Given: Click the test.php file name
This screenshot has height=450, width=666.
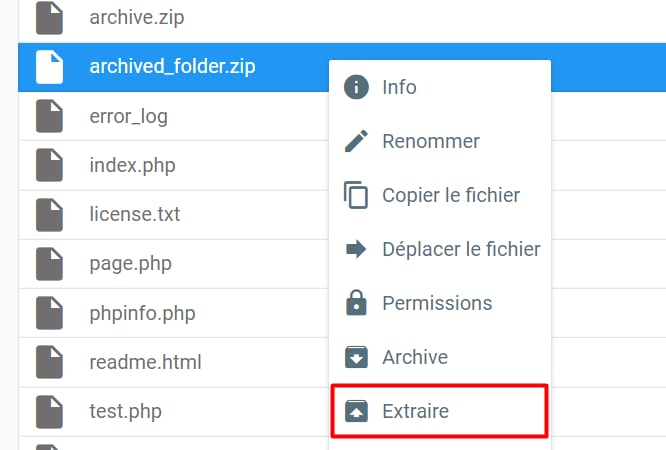Looking at the screenshot, I should coord(125,410).
